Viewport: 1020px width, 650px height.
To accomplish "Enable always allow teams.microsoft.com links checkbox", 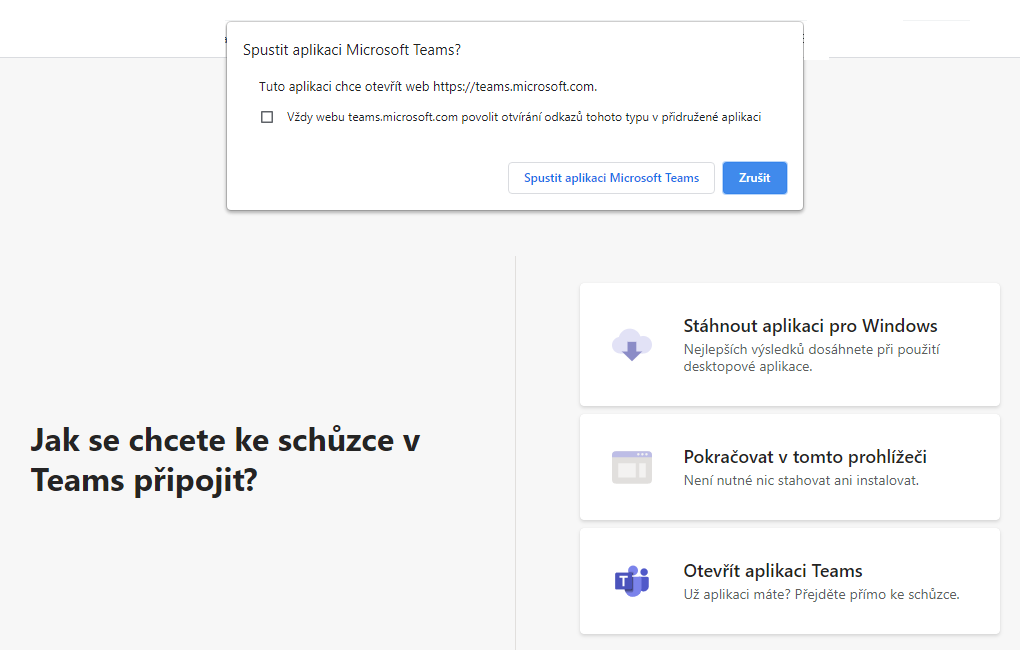I will [x=267, y=117].
